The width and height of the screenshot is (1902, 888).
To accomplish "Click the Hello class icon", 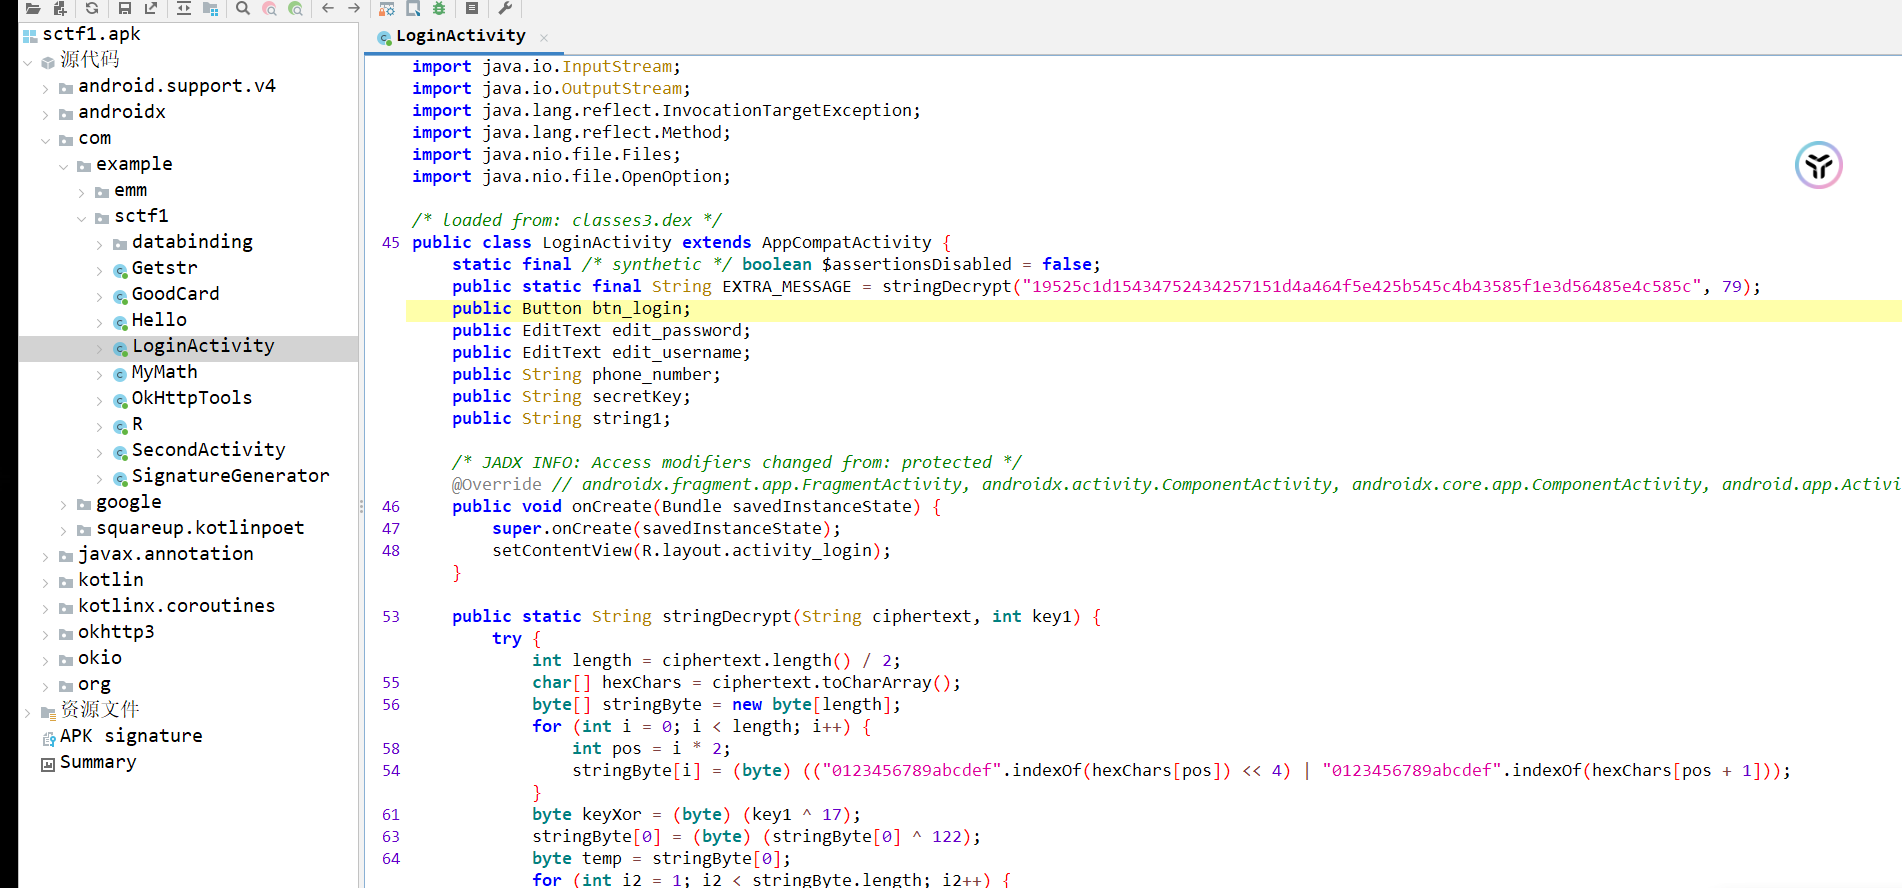I will pos(120,322).
